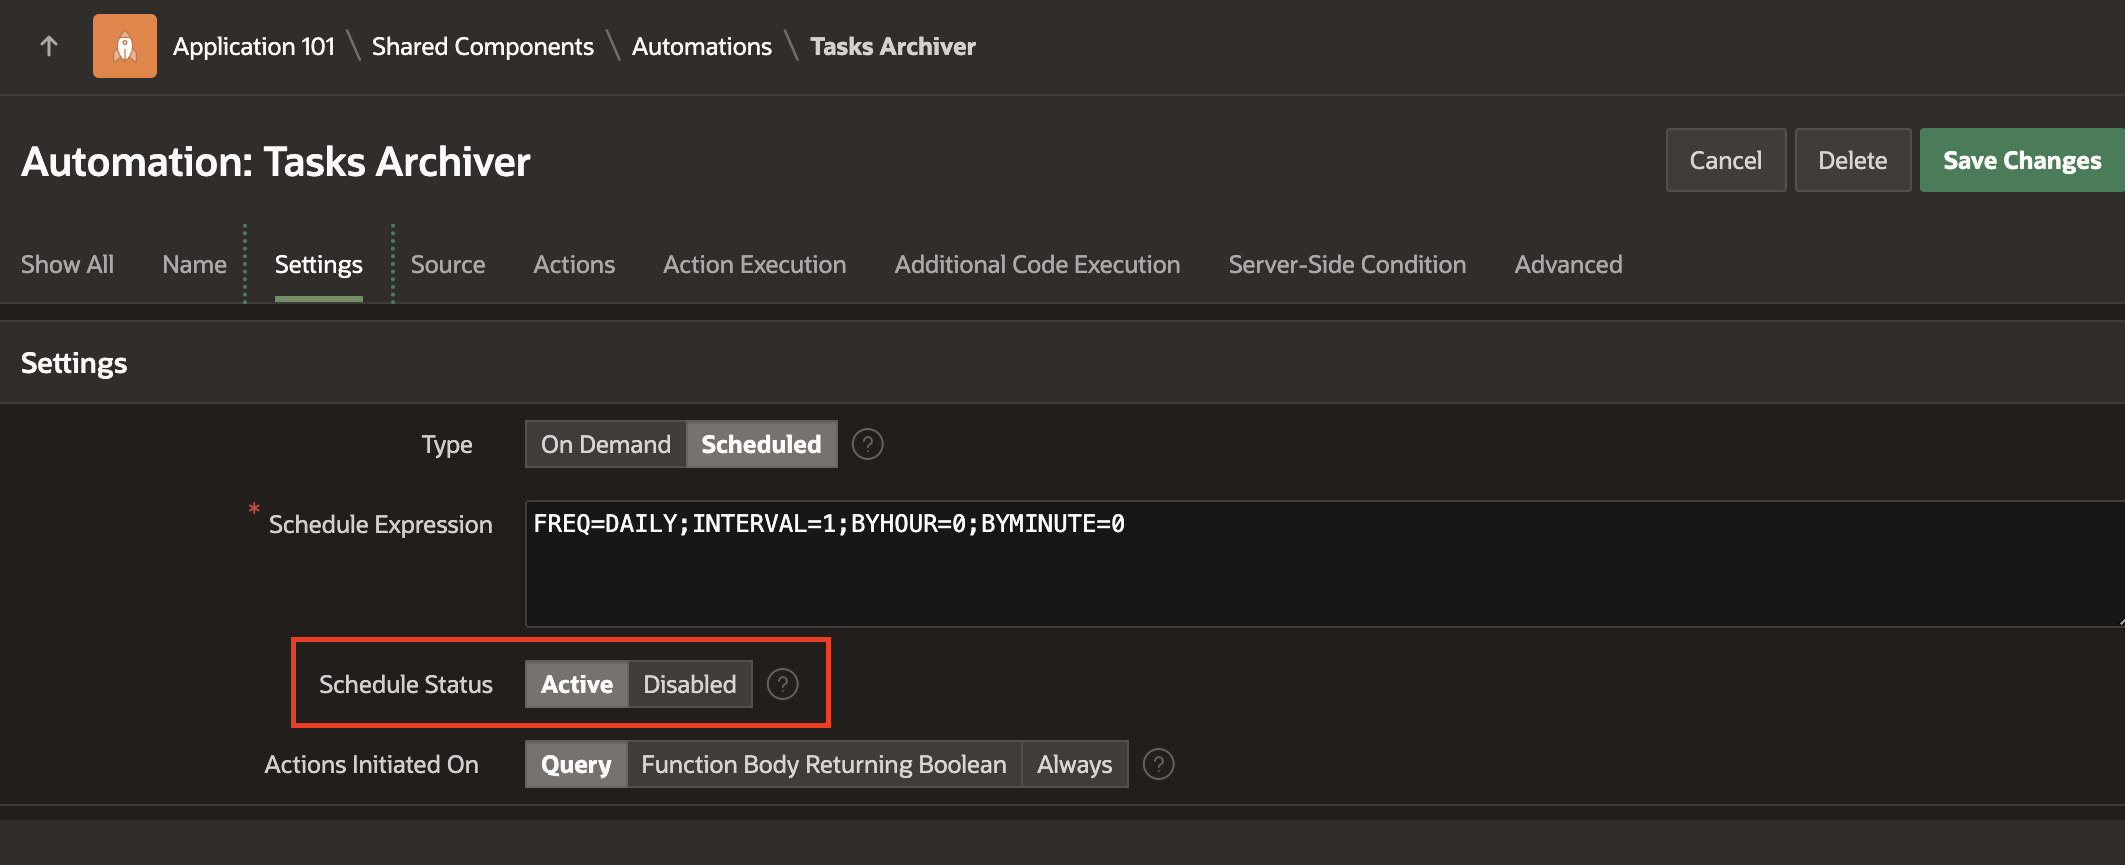Navigate to Shared Components breadcrumb
Viewport: 2125px width, 865px height.
(482, 46)
